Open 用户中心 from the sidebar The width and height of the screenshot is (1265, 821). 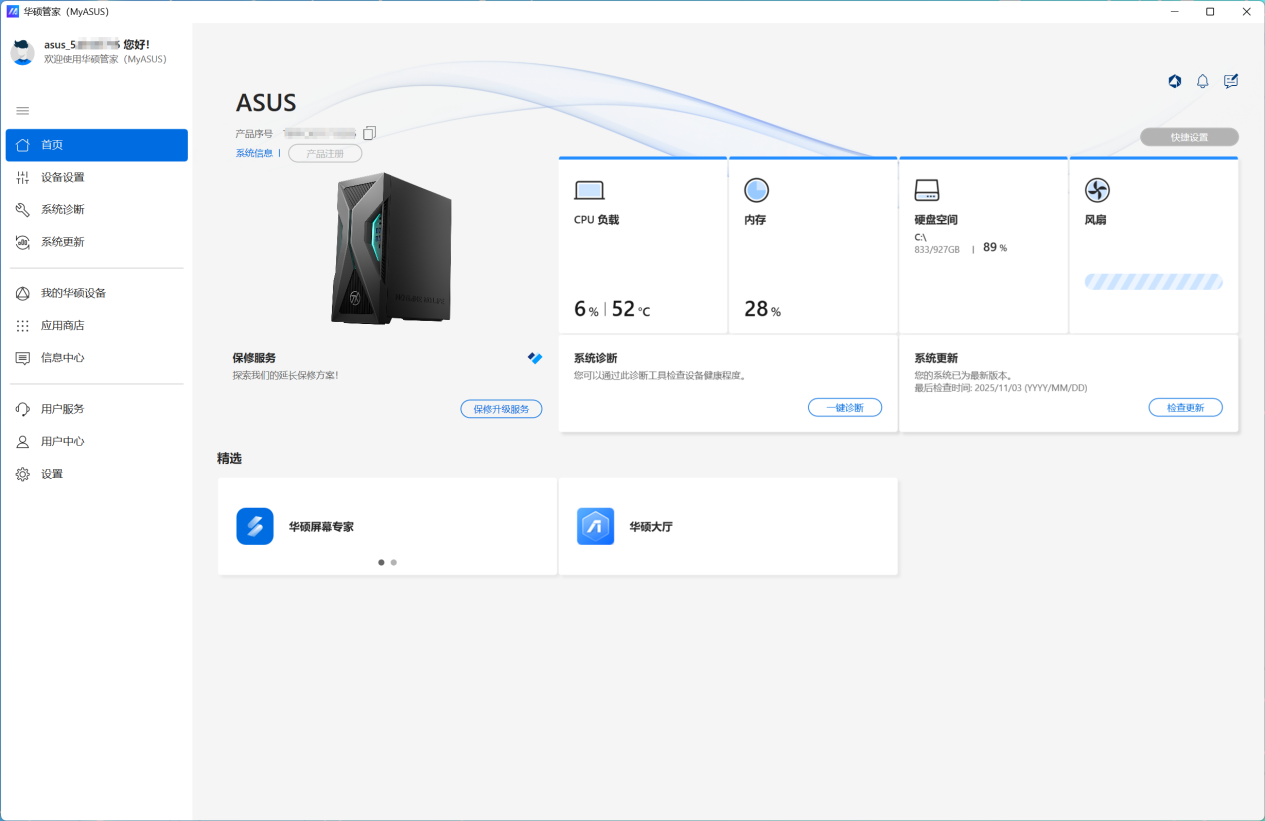pyautogui.click(x=22, y=441)
